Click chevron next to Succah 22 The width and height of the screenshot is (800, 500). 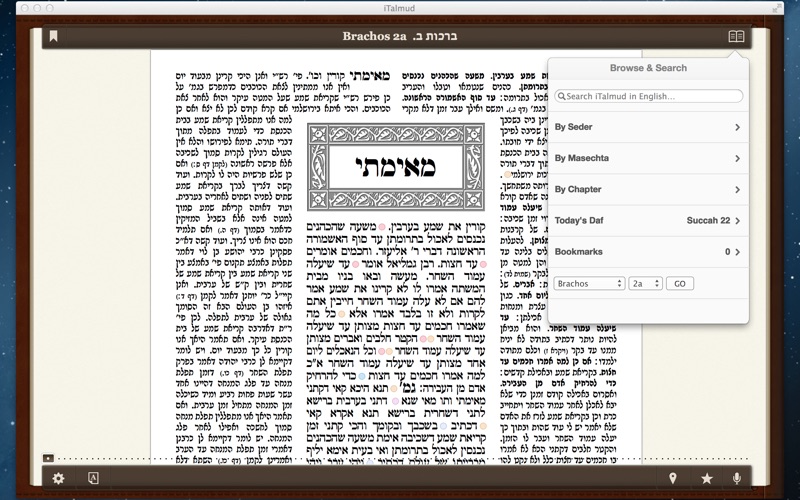click(737, 220)
